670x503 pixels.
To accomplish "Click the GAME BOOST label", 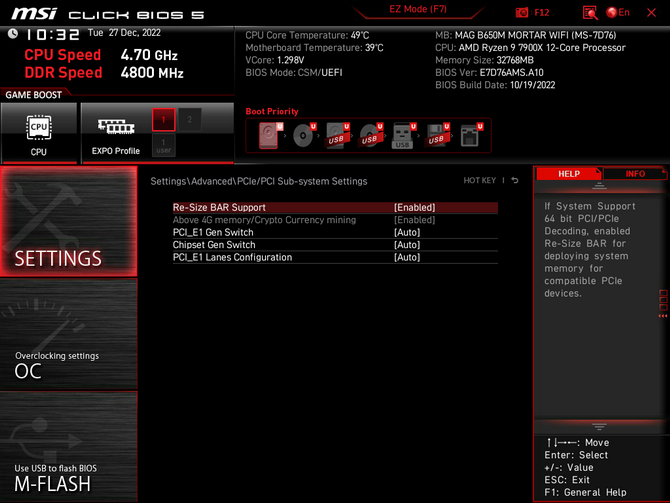I will pos(33,95).
